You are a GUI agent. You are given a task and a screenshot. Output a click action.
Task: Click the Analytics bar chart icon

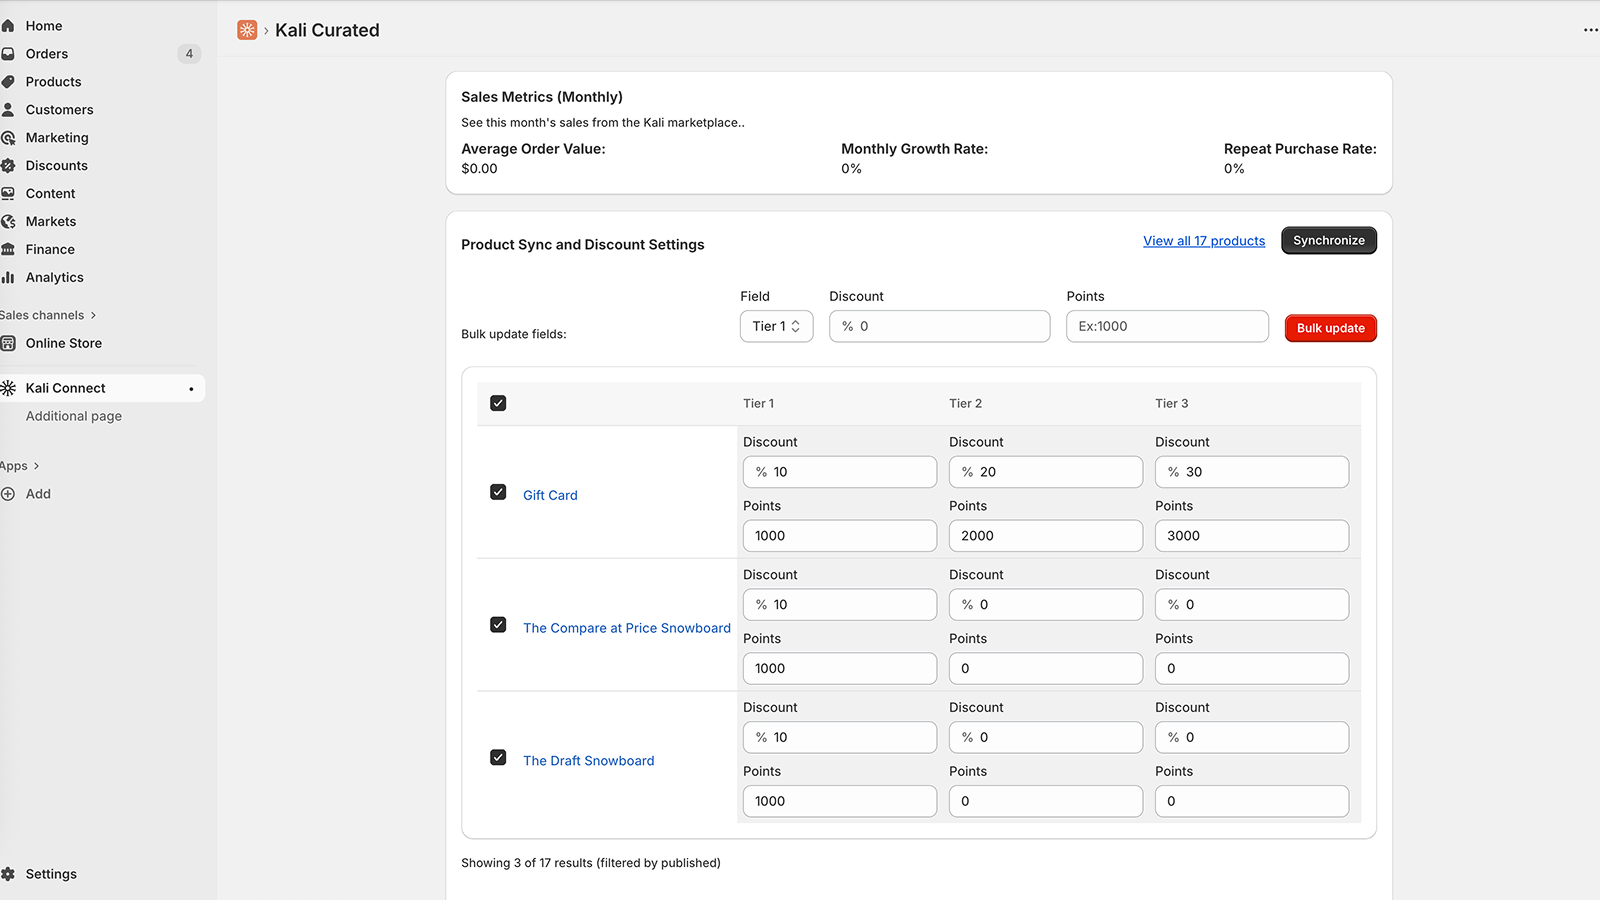pyautogui.click(x=8, y=278)
